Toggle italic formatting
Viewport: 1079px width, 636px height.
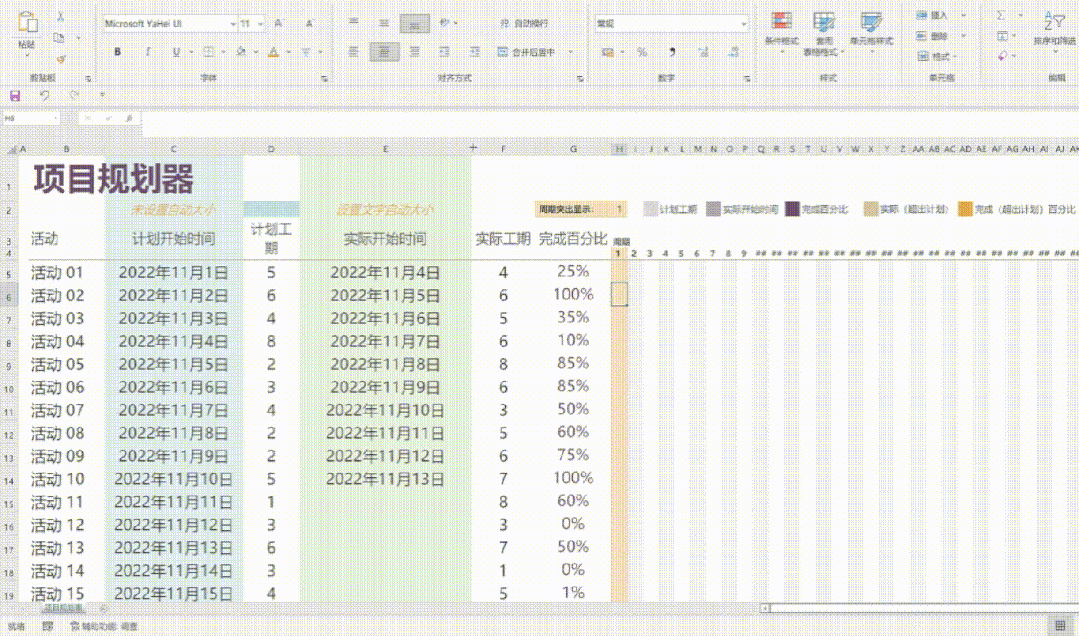(x=147, y=52)
